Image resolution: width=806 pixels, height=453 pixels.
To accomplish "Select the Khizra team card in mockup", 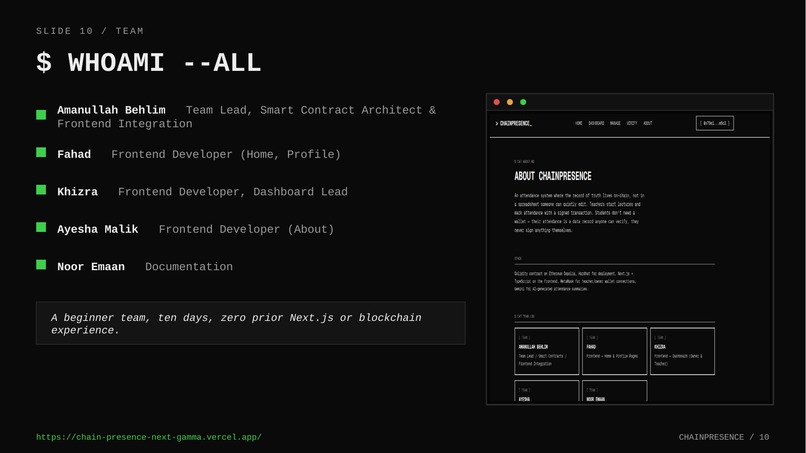I will coord(682,351).
